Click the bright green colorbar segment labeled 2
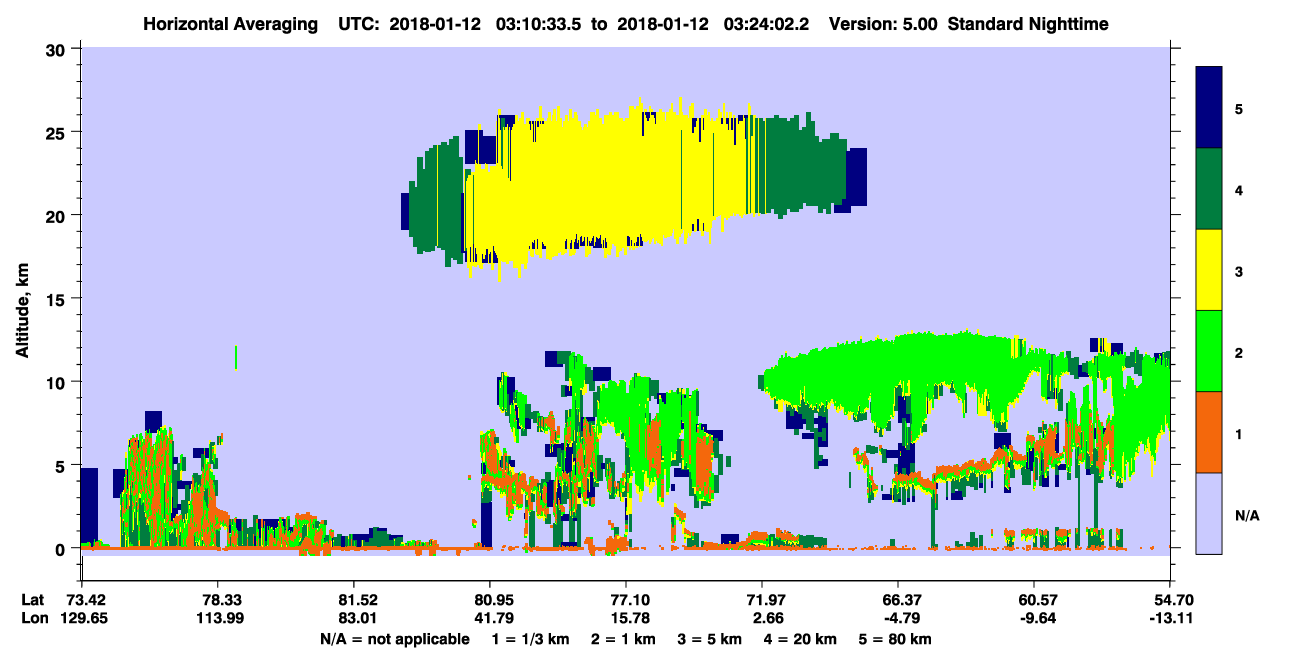Screen dimensions: 1300x667 1209,350
